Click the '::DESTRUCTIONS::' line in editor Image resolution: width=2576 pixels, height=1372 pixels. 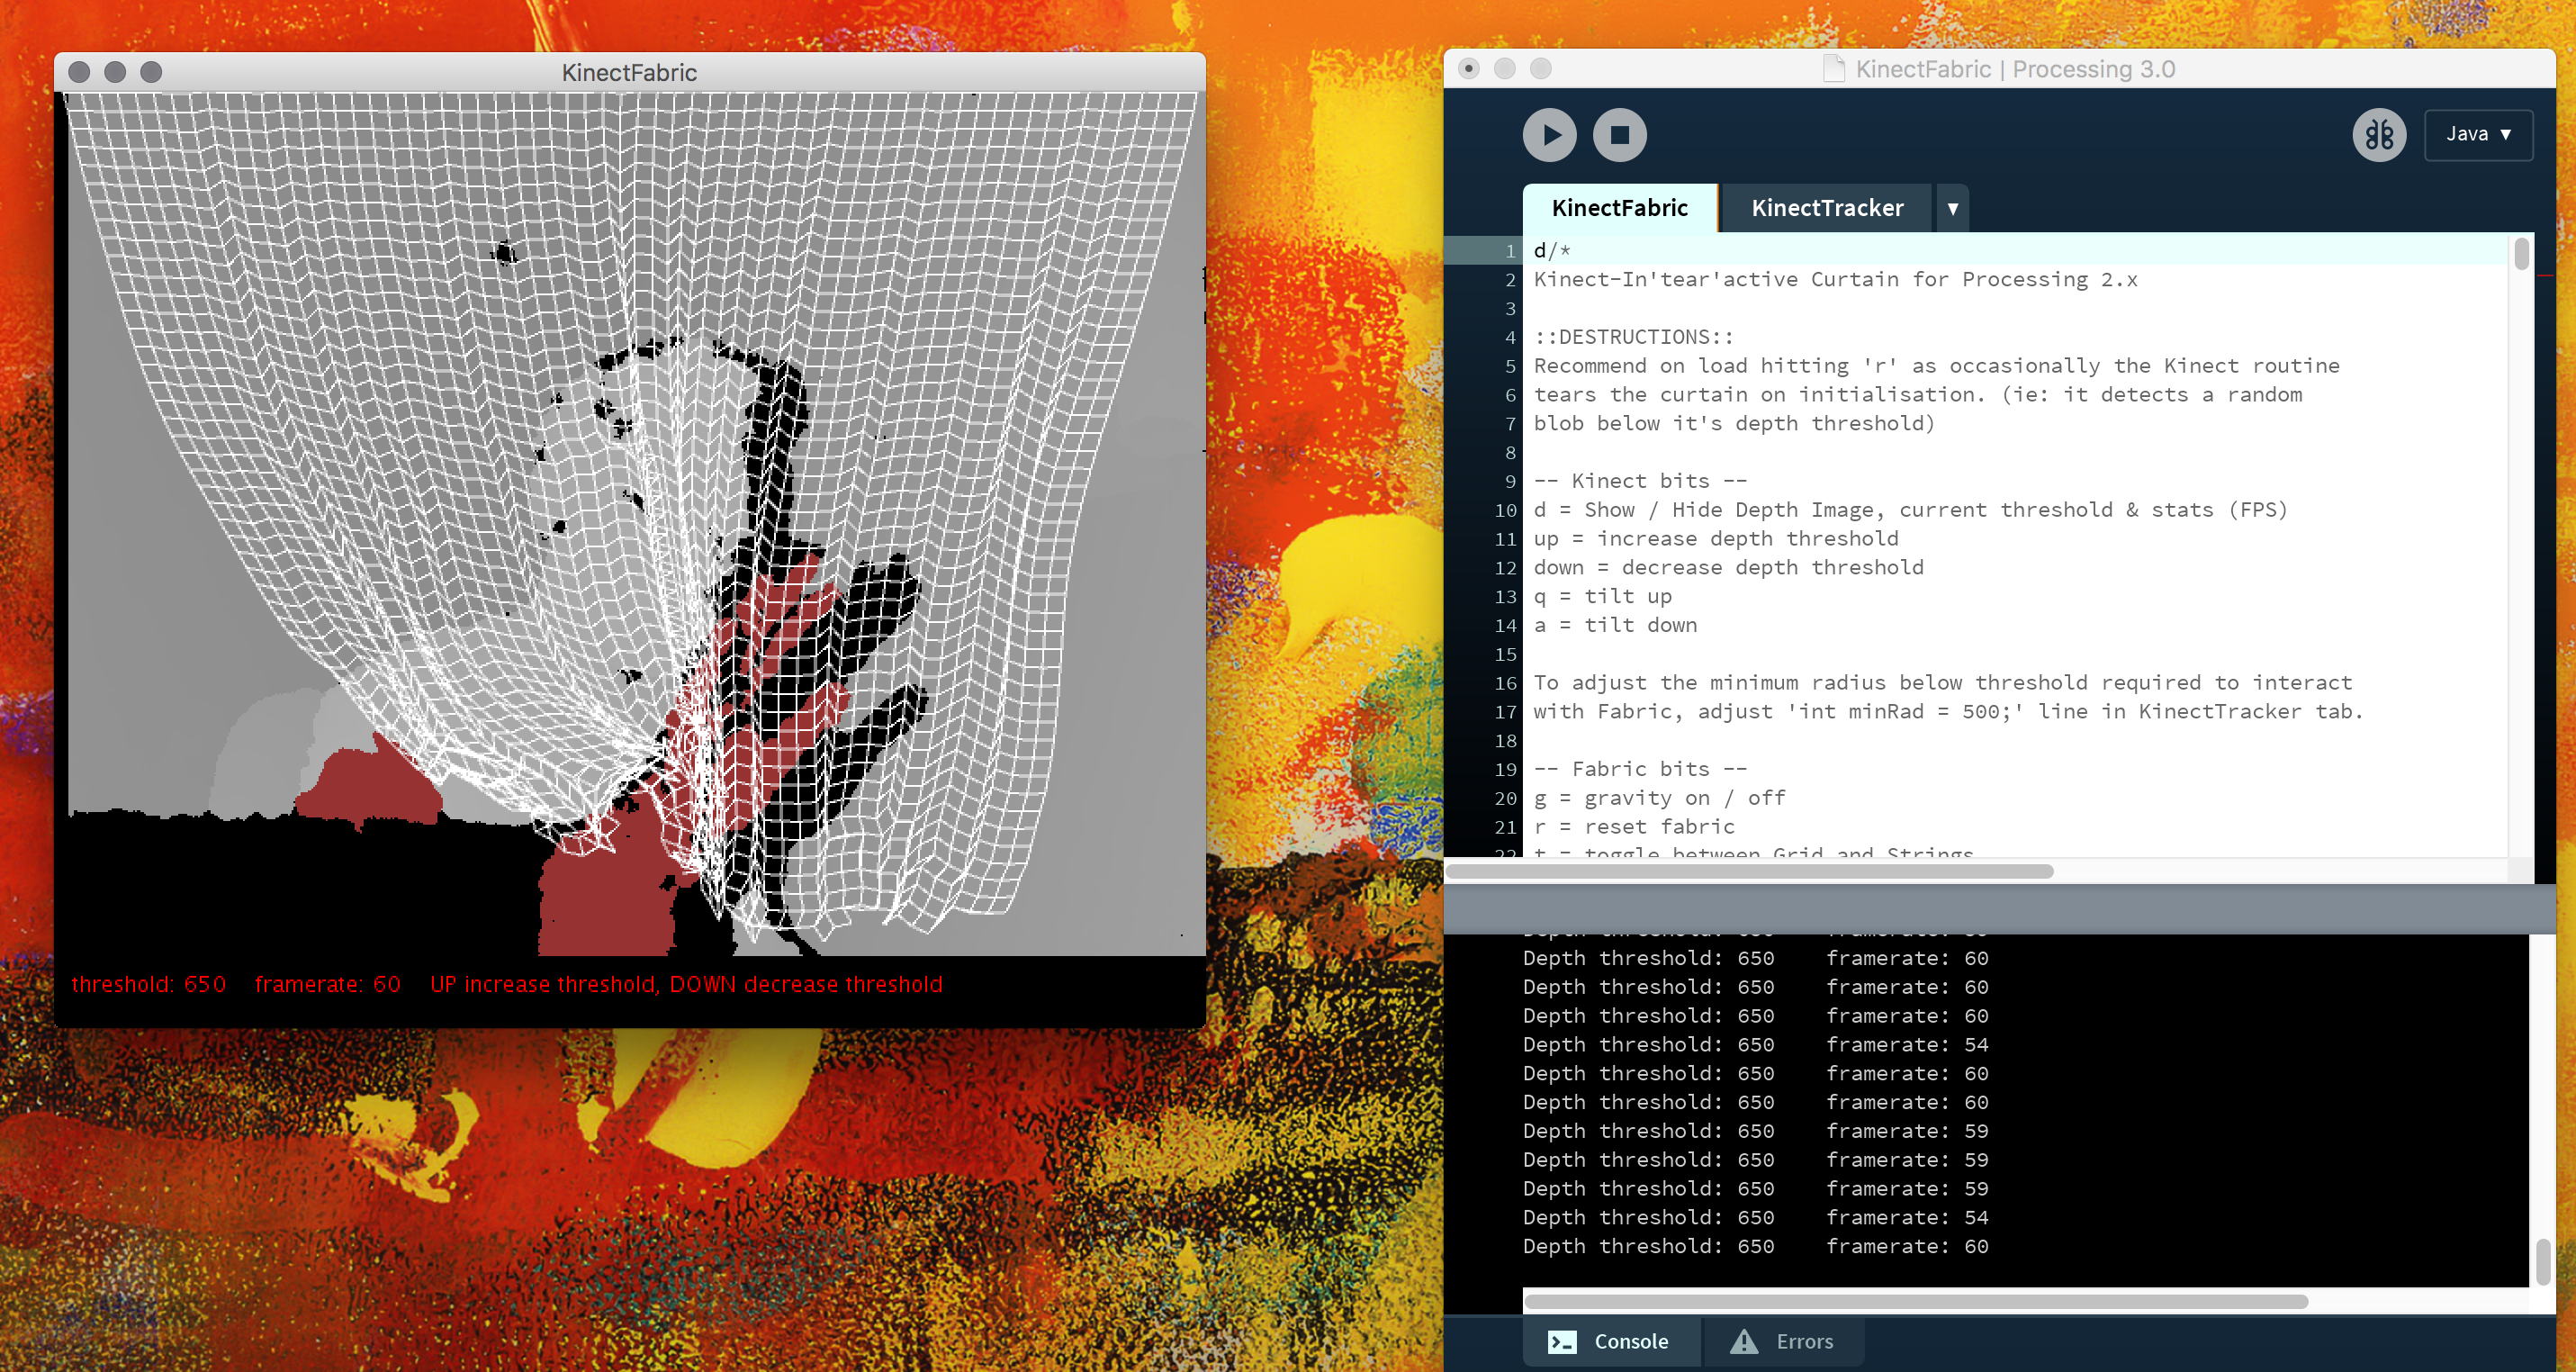pos(1633,337)
